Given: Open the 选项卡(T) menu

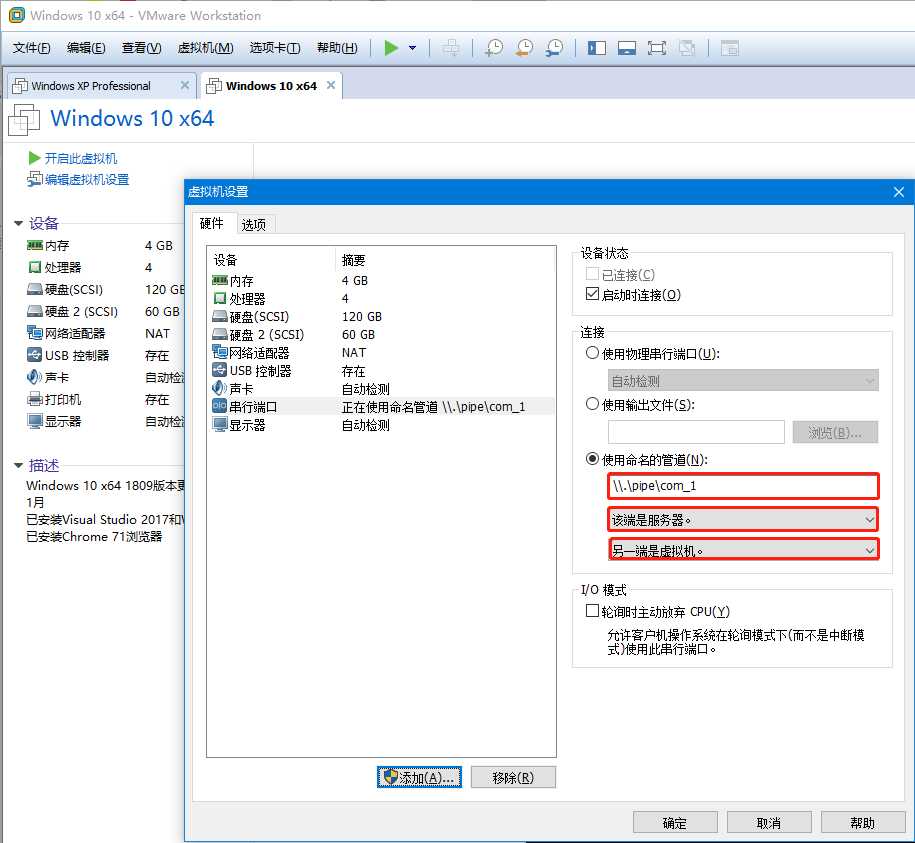Looking at the screenshot, I should [275, 48].
